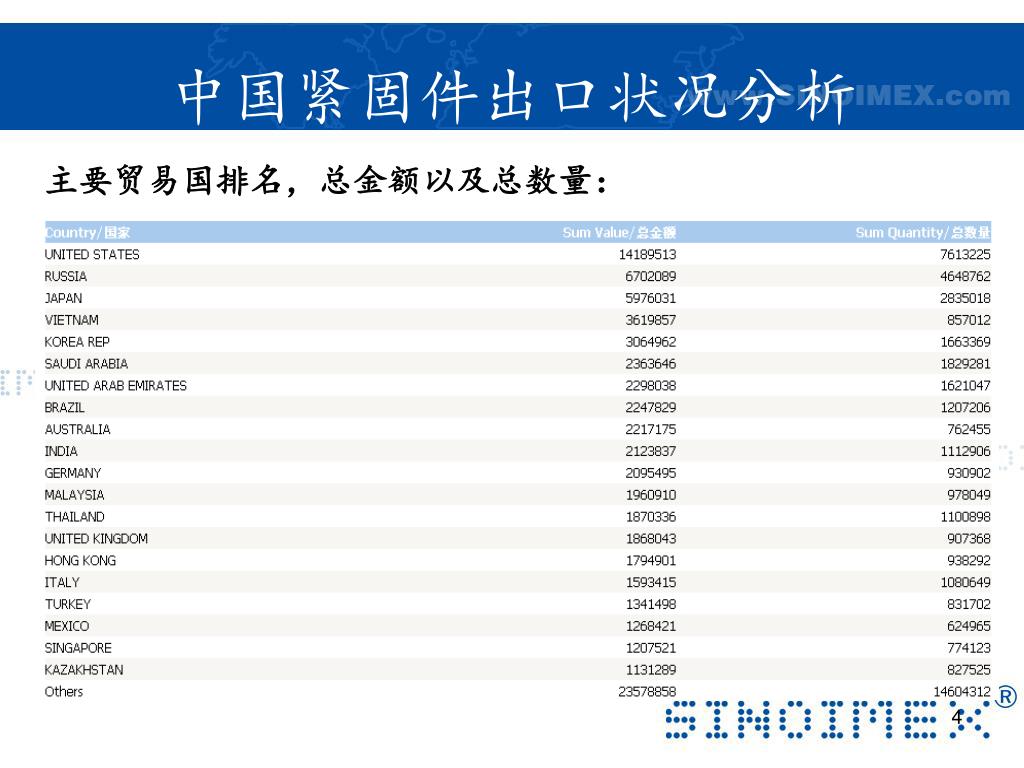
Task: Click quantity 7613225 for United States
Action: (965, 255)
